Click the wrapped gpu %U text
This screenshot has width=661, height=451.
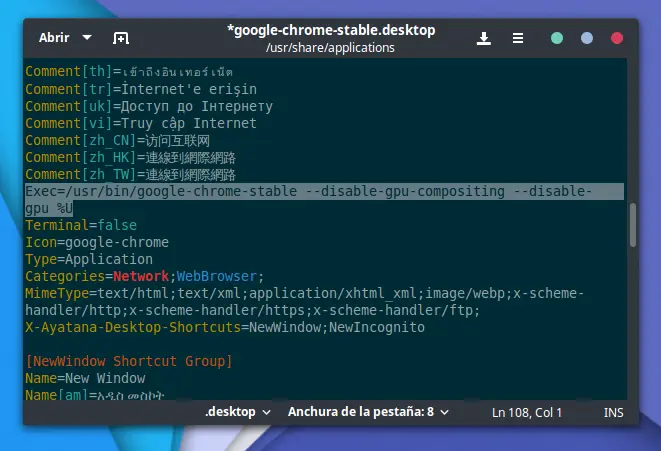pos(49,209)
